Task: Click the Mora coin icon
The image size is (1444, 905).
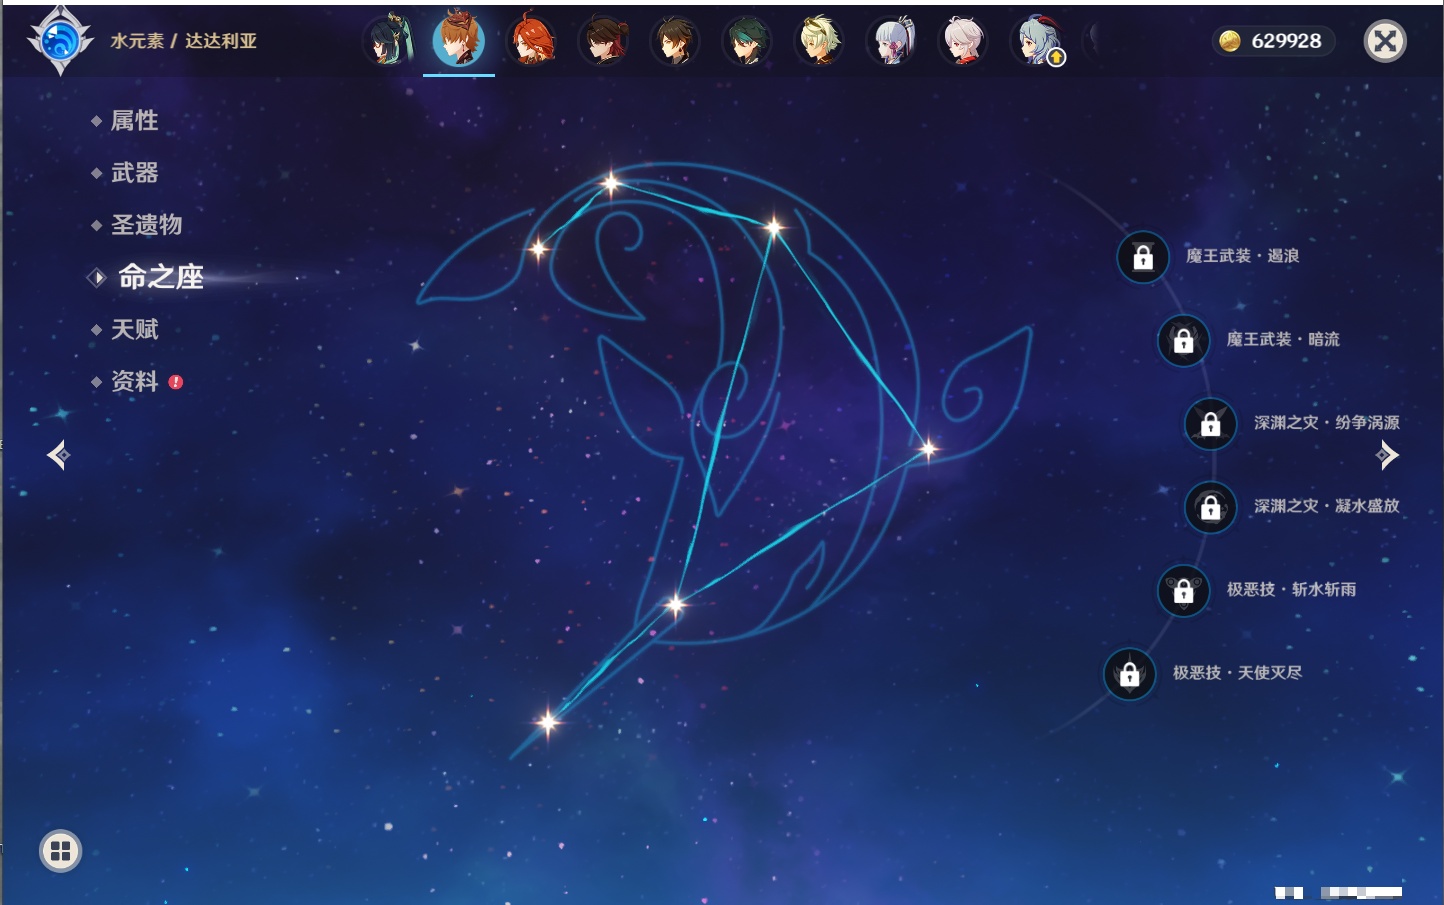Action: pos(1230,41)
